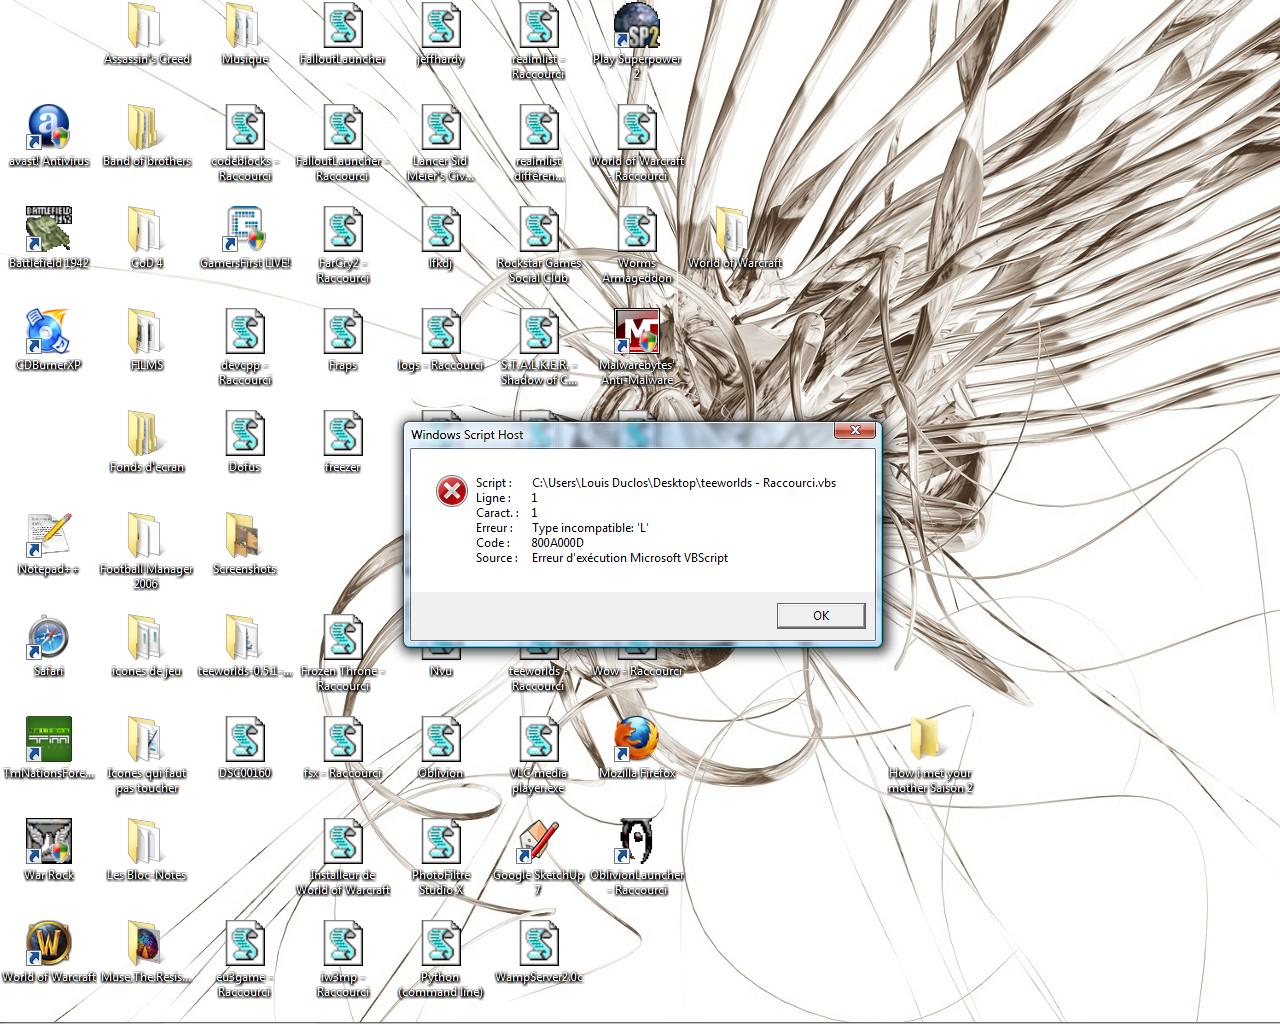Select the War Rock shortcut icon
The image size is (1280, 1024).
[x=48, y=843]
